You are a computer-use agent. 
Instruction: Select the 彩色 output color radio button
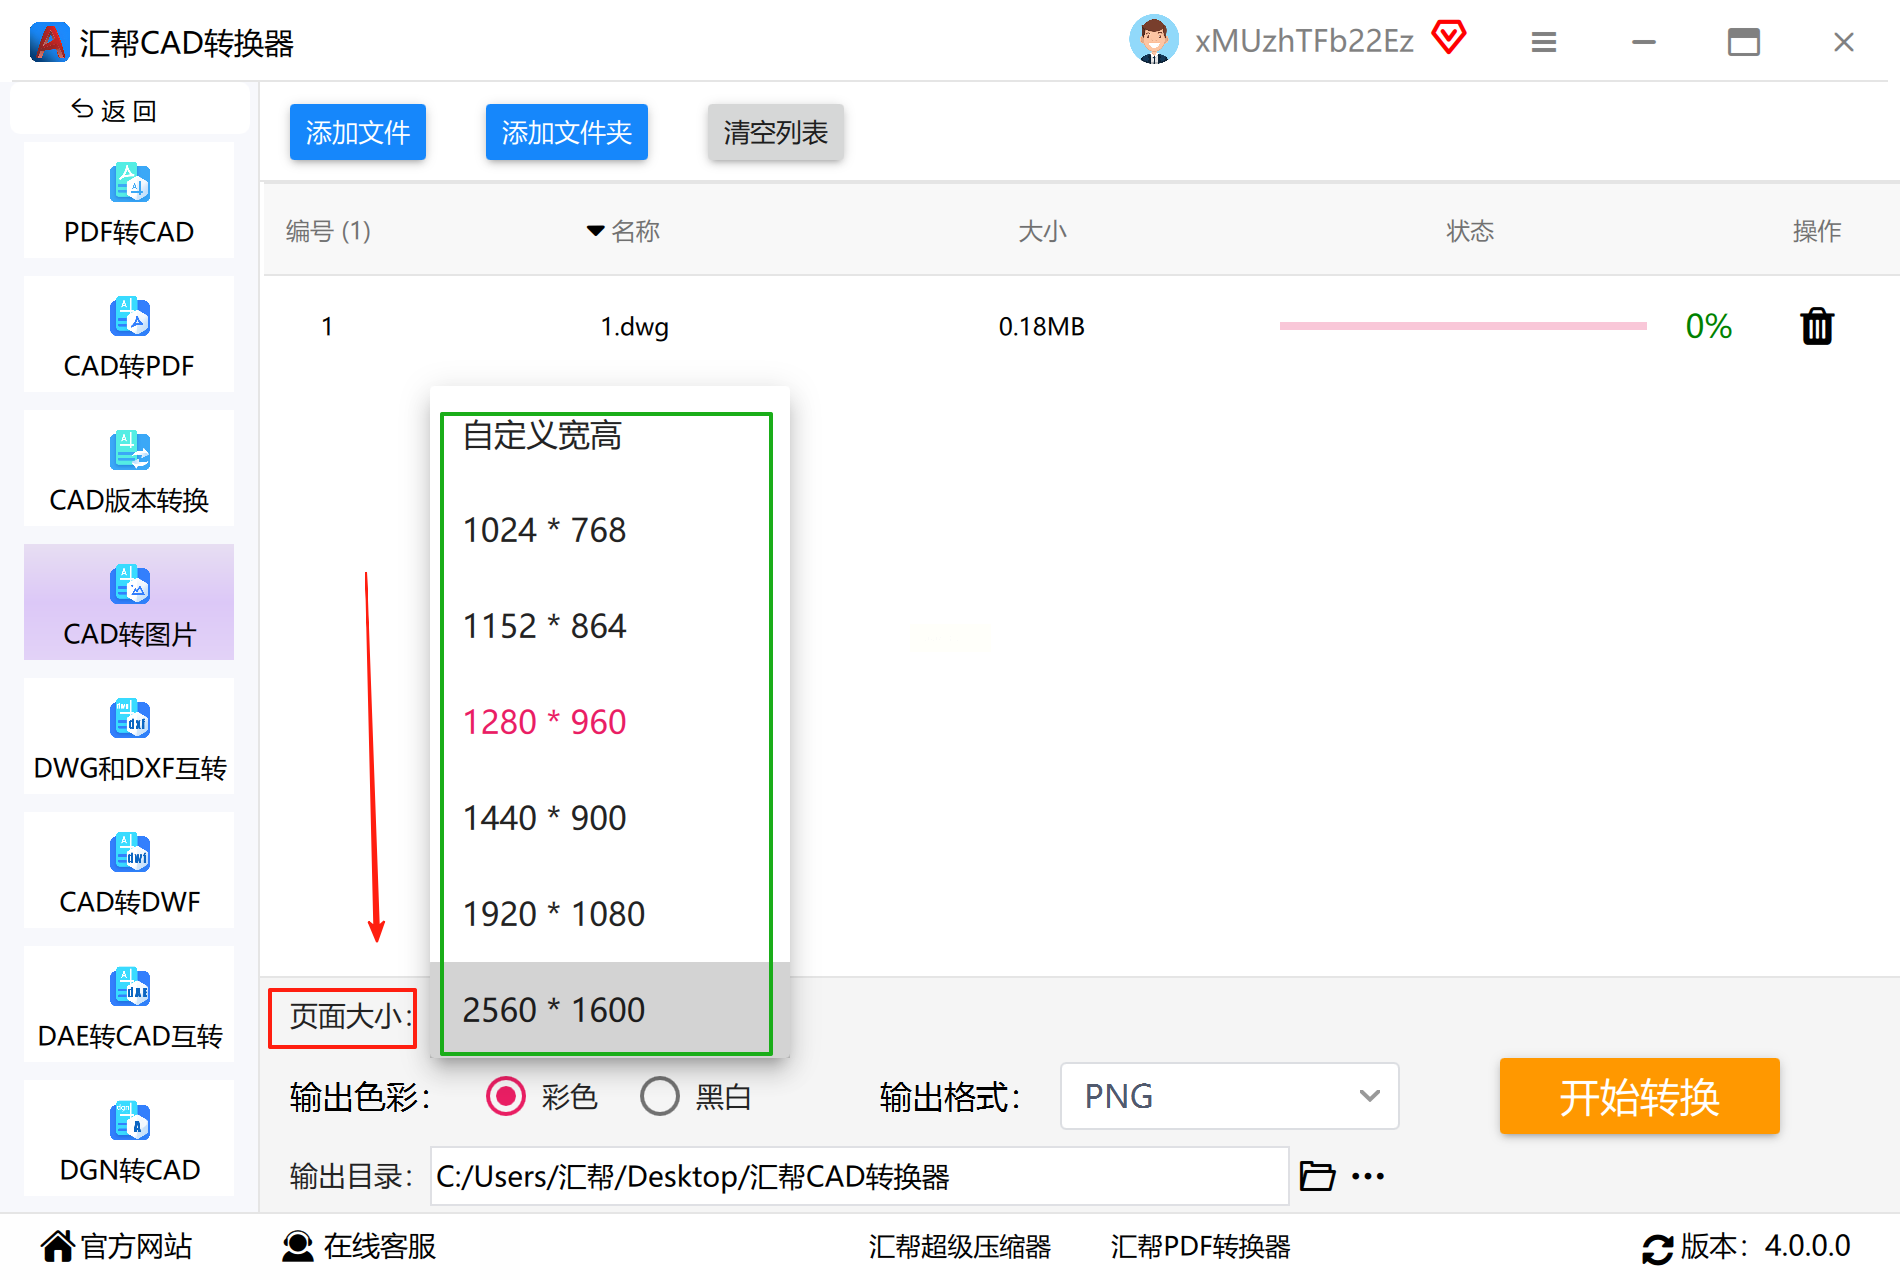[x=506, y=1097]
